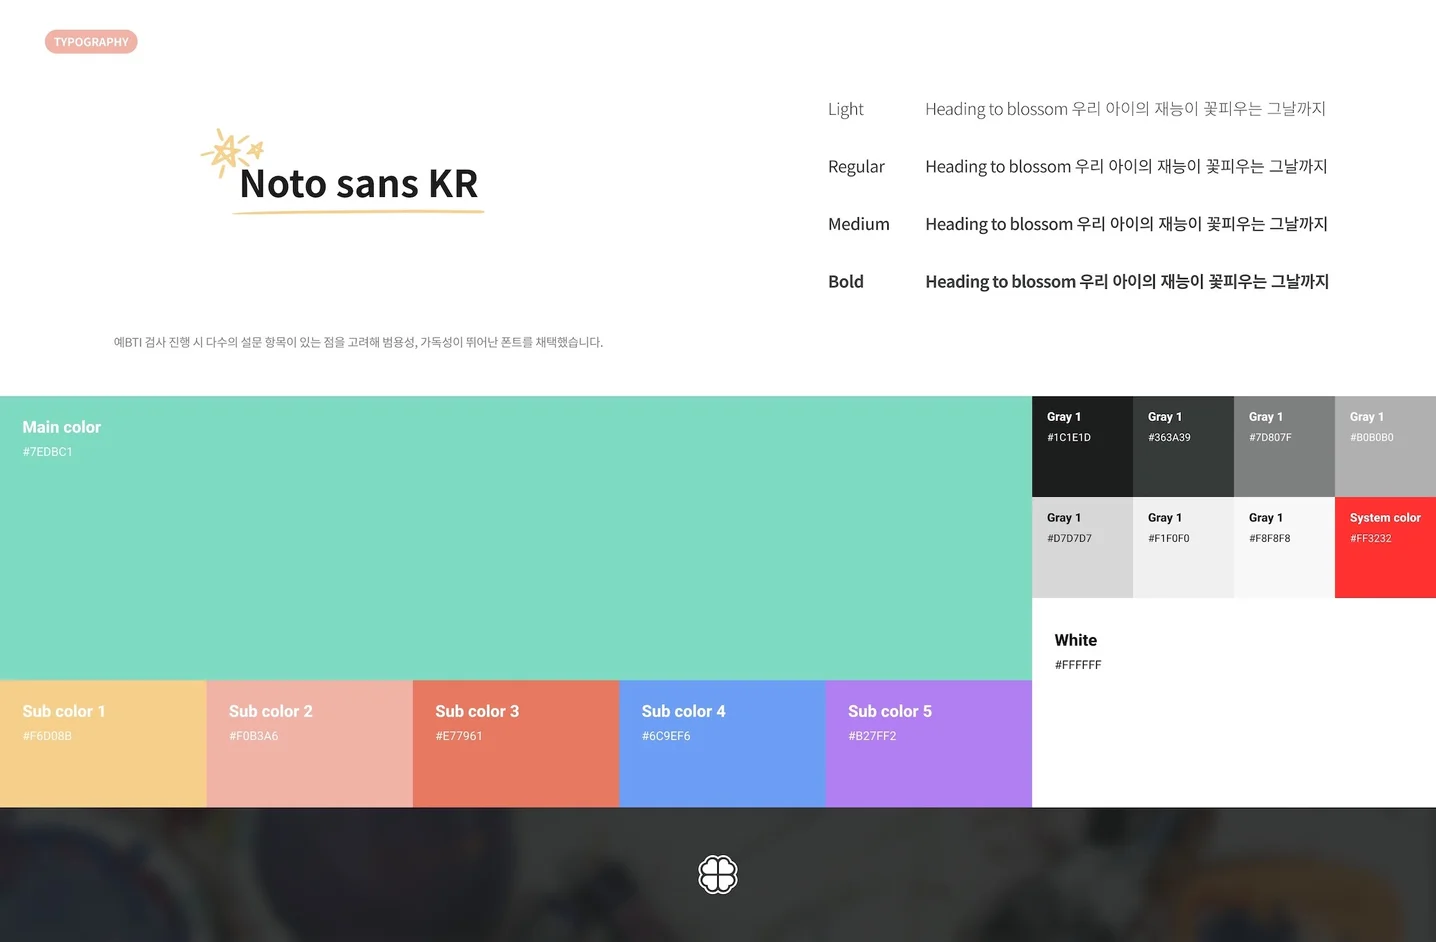Click the TYPOGRAPHY pill badge
This screenshot has width=1436, height=942.
91,42
